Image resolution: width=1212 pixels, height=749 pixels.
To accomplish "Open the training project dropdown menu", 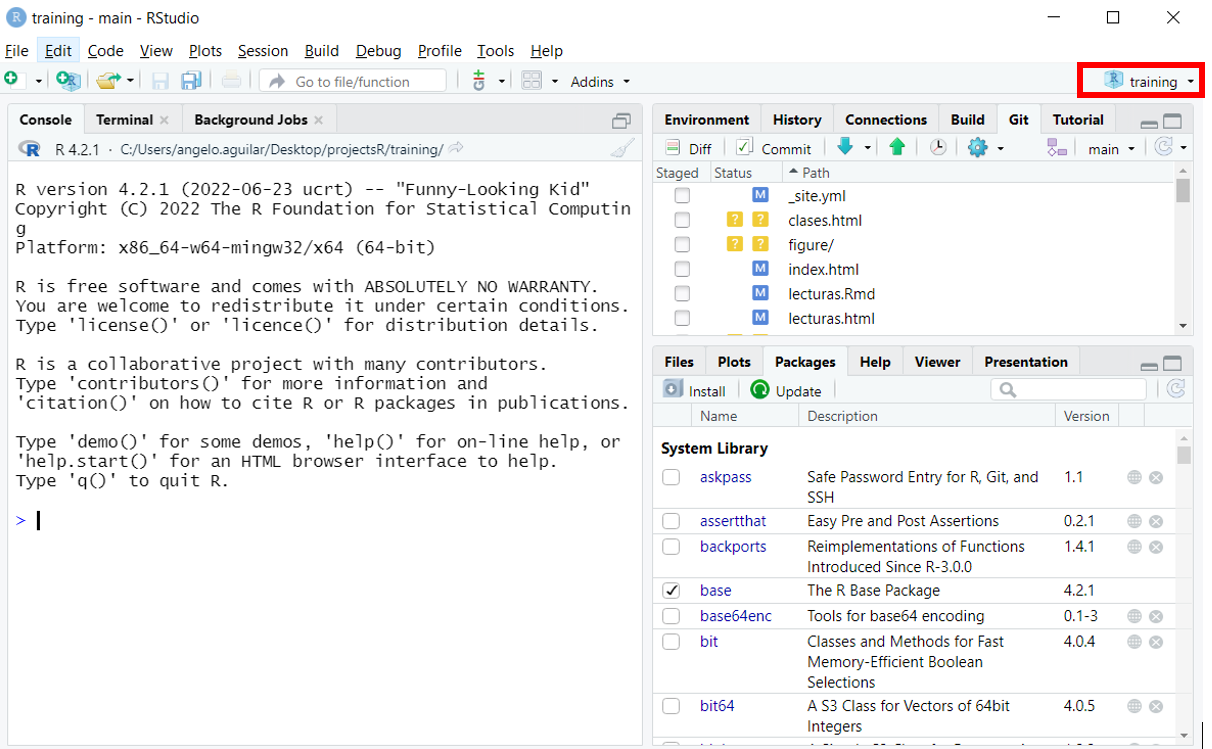I will pyautogui.click(x=1149, y=81).
